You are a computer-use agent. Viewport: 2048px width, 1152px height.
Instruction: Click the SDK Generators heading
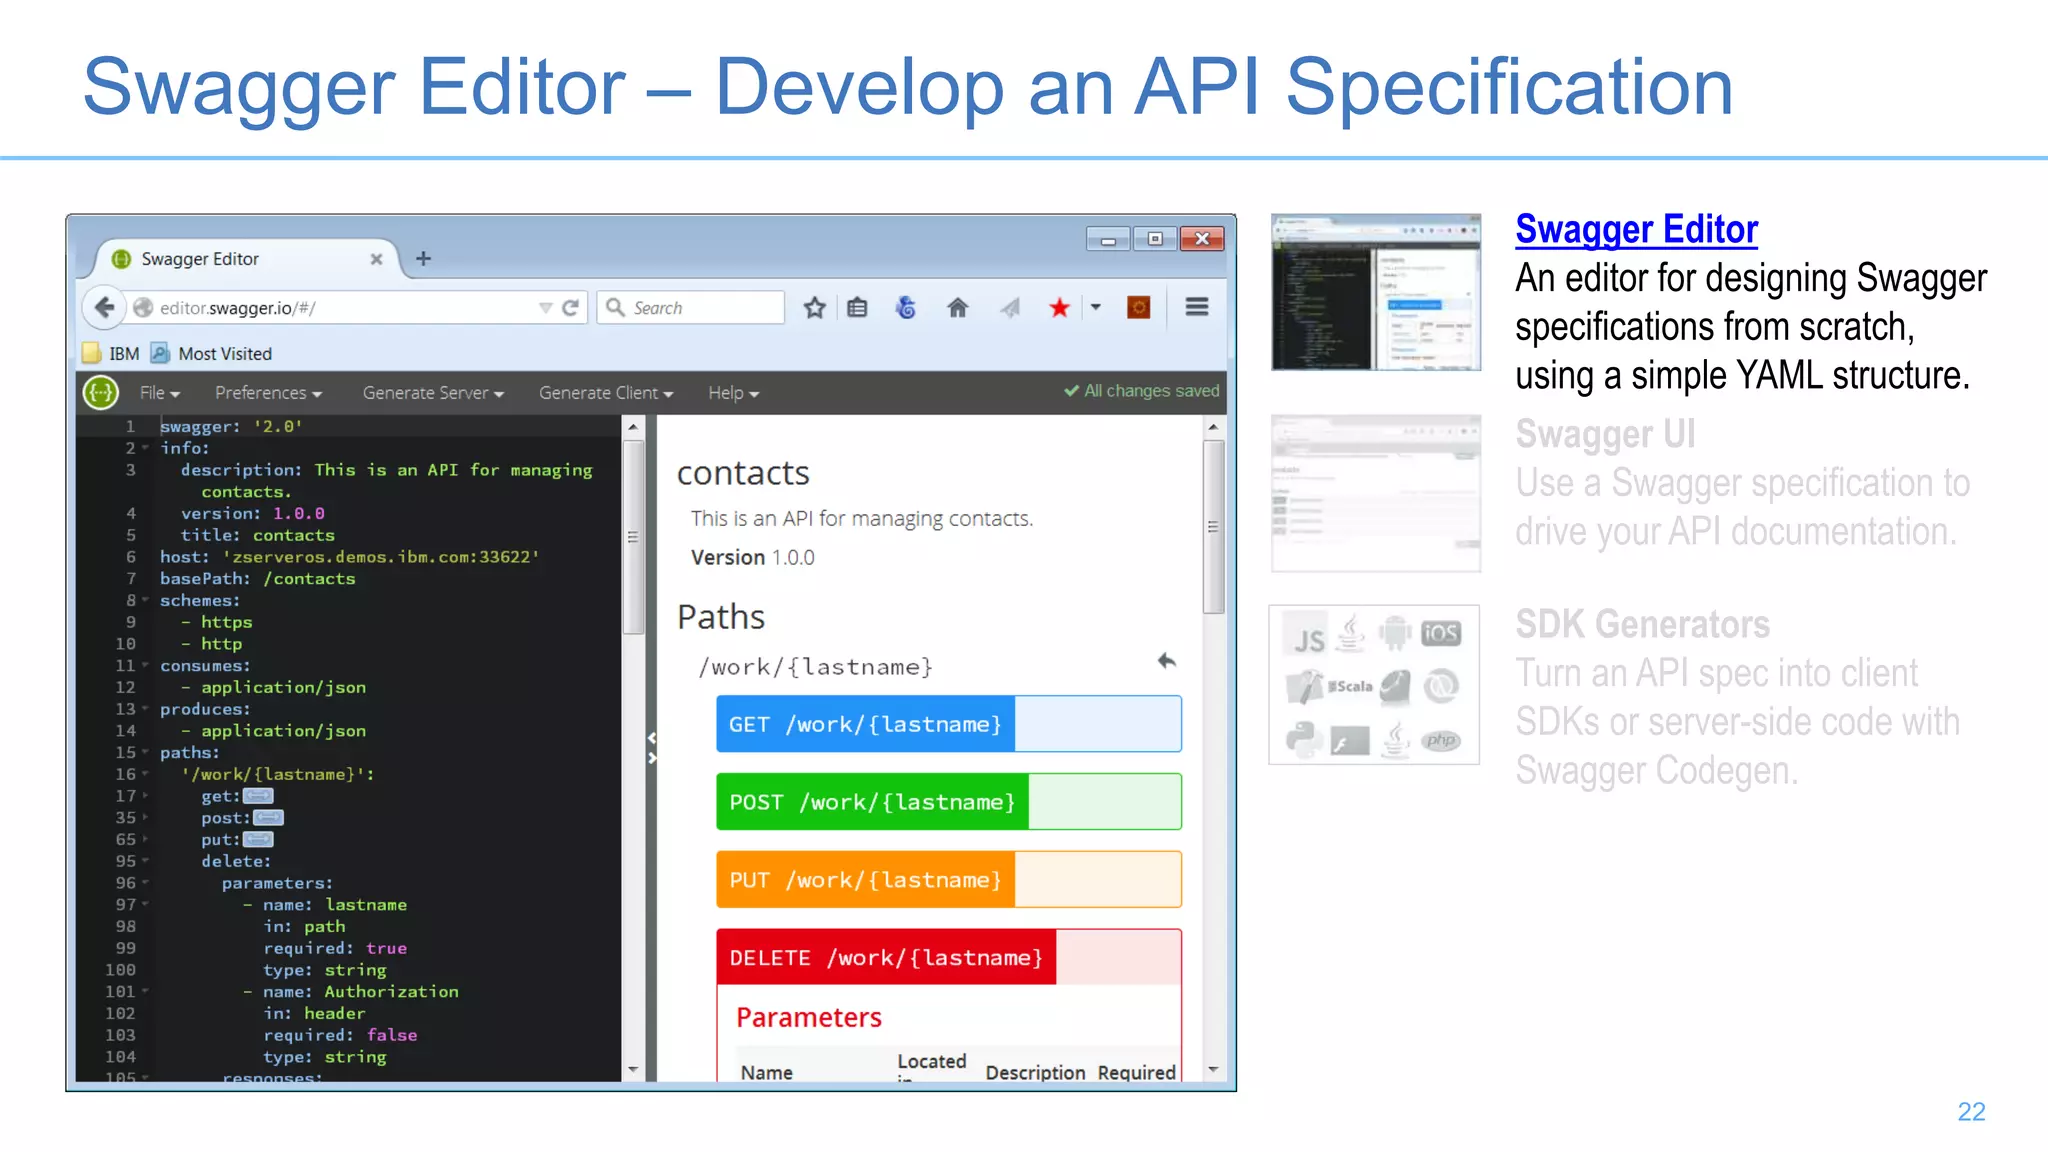[x=1642, y=624]
